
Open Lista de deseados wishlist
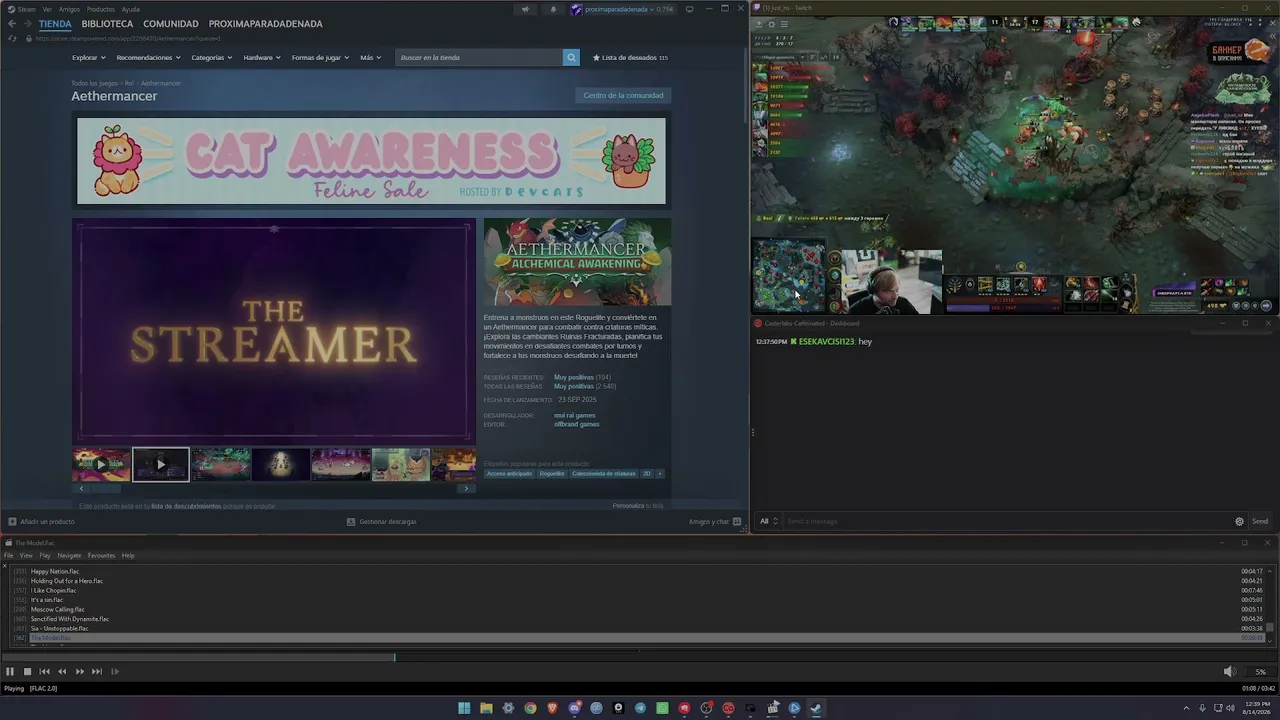tap(631, 58)
